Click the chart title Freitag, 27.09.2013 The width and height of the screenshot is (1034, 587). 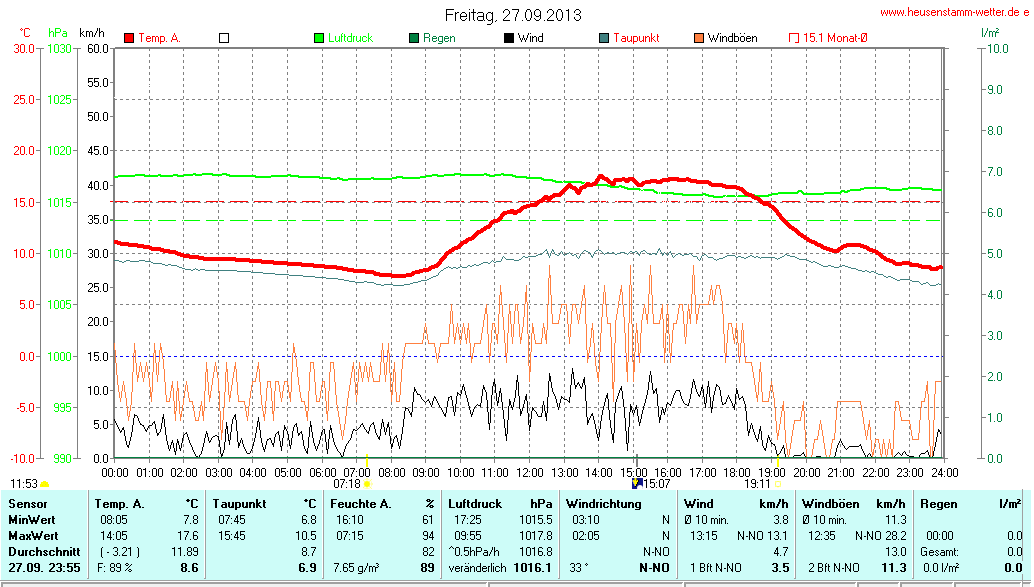pyautogui.click(x=513, y=15)
